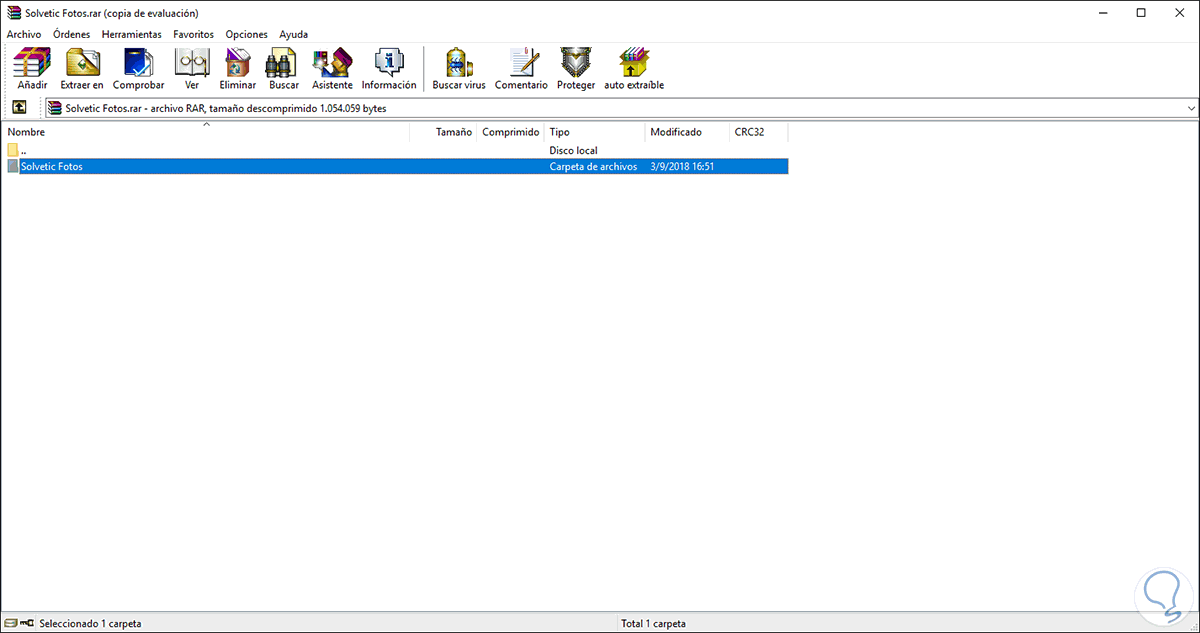Image resolution: width=1200 pixels, height=633 pixels.
Task: Open the Opciones menu
Action: pyautogui.click(x=247, y=34)
